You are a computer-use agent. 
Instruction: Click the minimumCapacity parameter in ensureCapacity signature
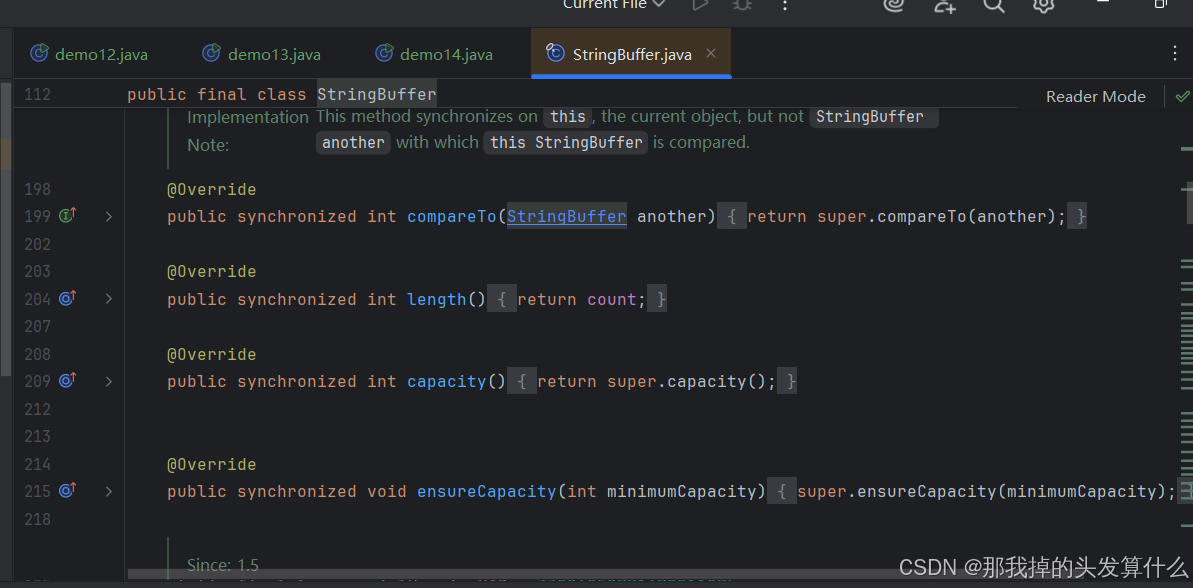680,491
